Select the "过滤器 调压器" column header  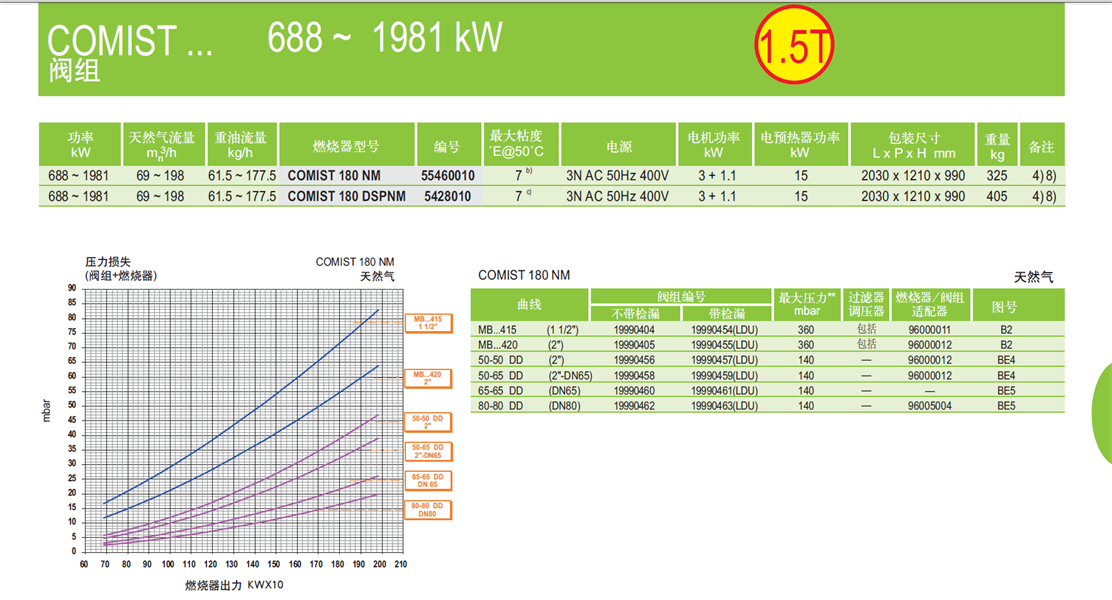pos(867,304)
